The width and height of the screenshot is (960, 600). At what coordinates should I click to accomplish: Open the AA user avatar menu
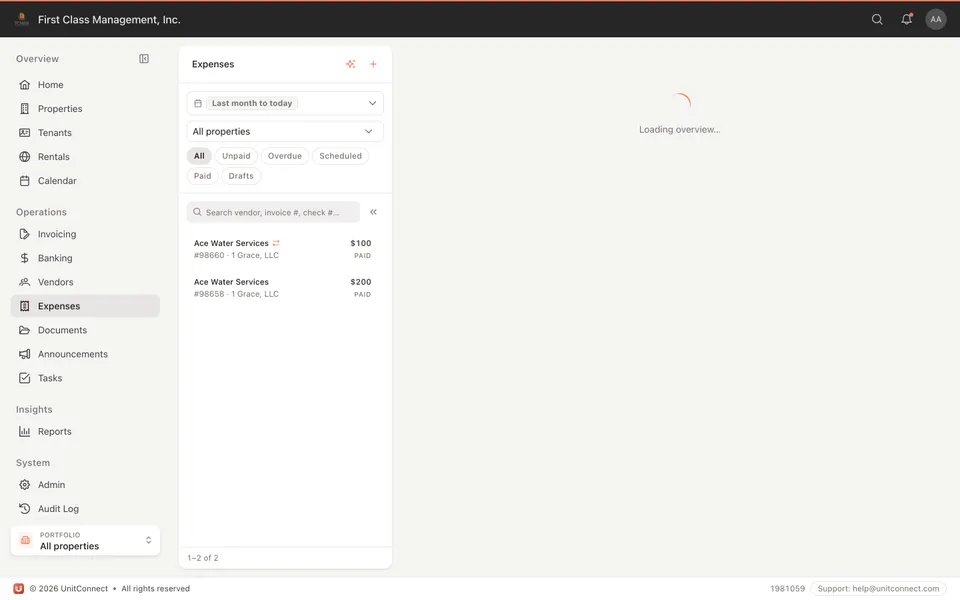coord(936,20)
